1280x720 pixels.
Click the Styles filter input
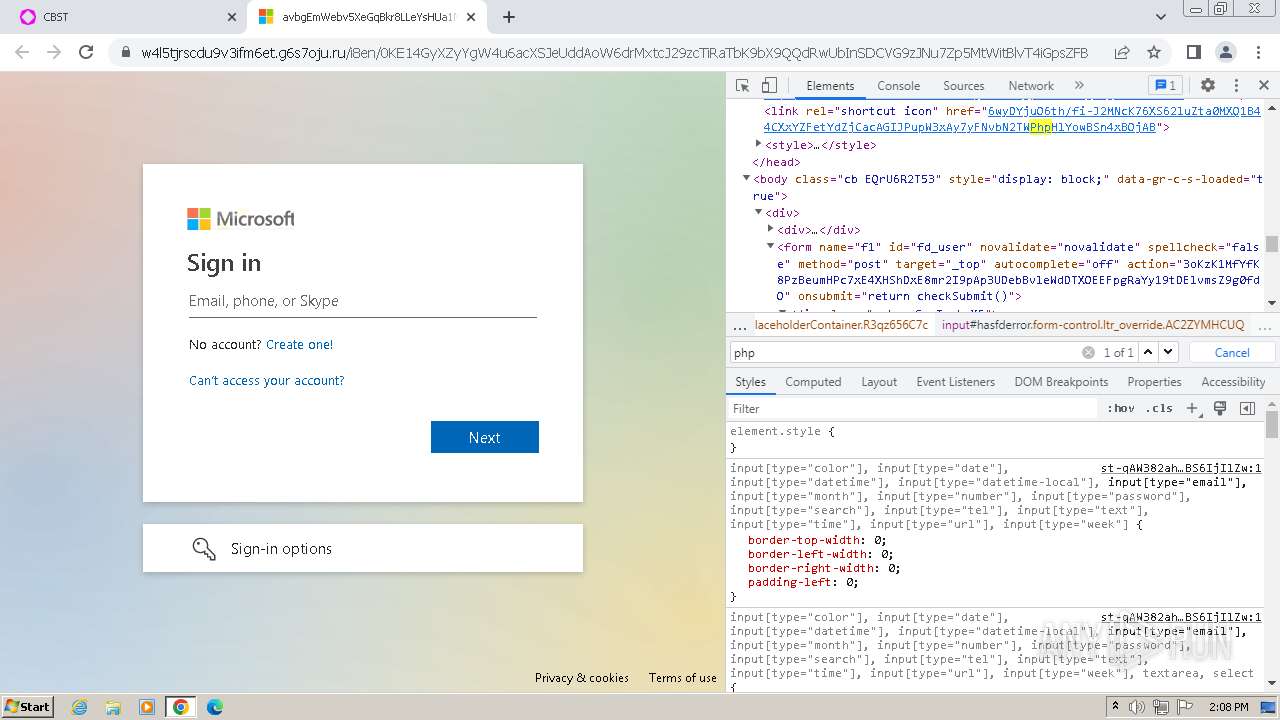click(x=914, y=408)
